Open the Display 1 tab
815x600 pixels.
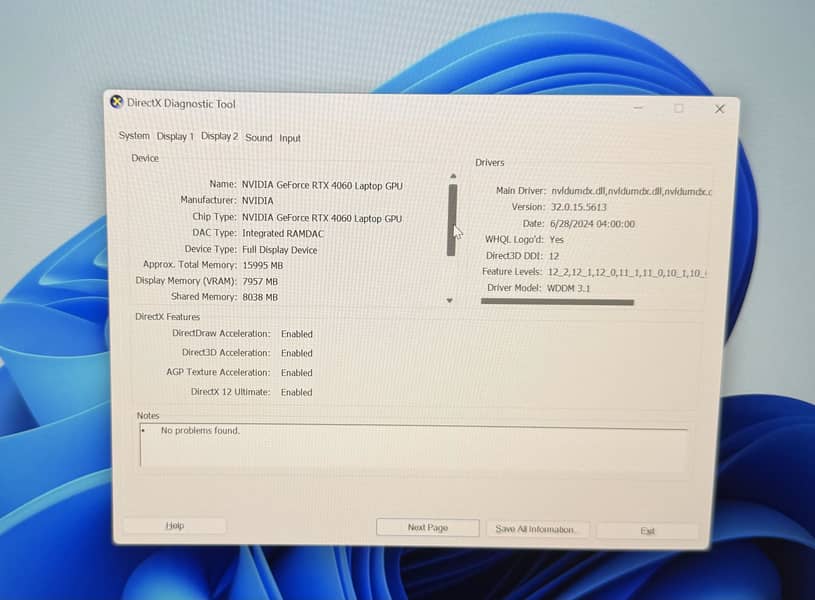[175, 136]
